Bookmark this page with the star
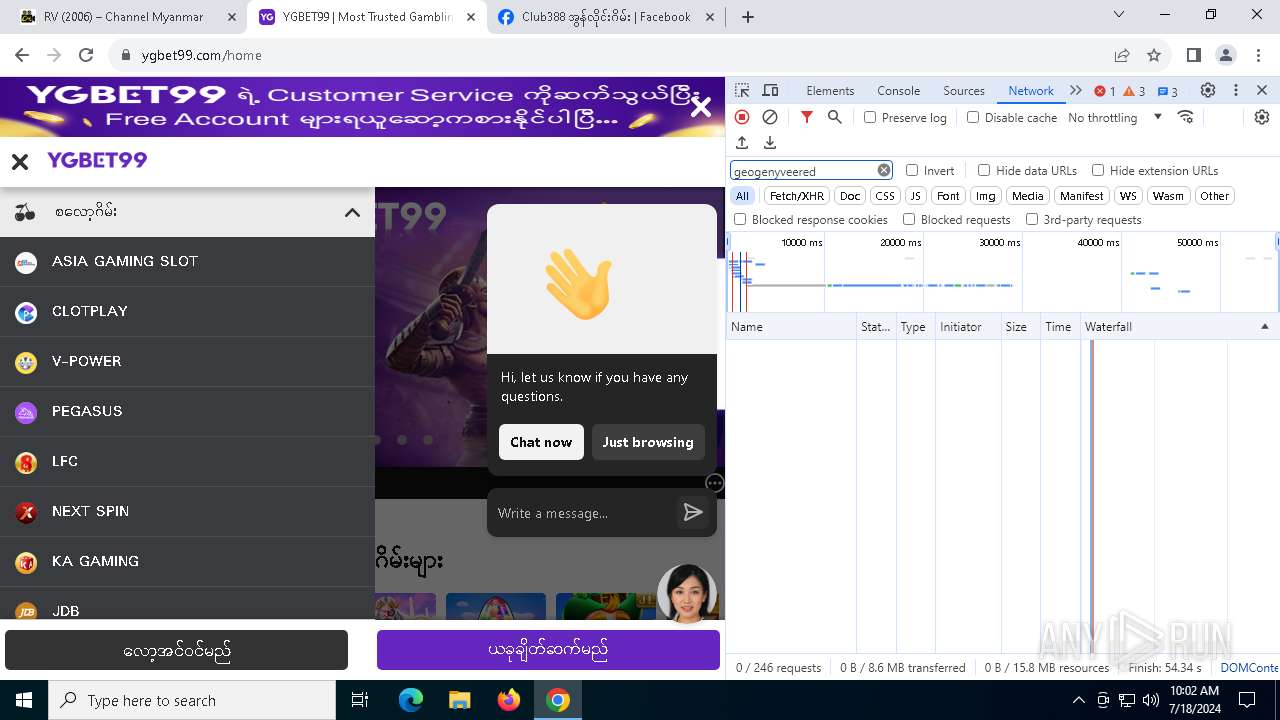The width and height of the screenshot is (1280, 720). coord(1154,55)
